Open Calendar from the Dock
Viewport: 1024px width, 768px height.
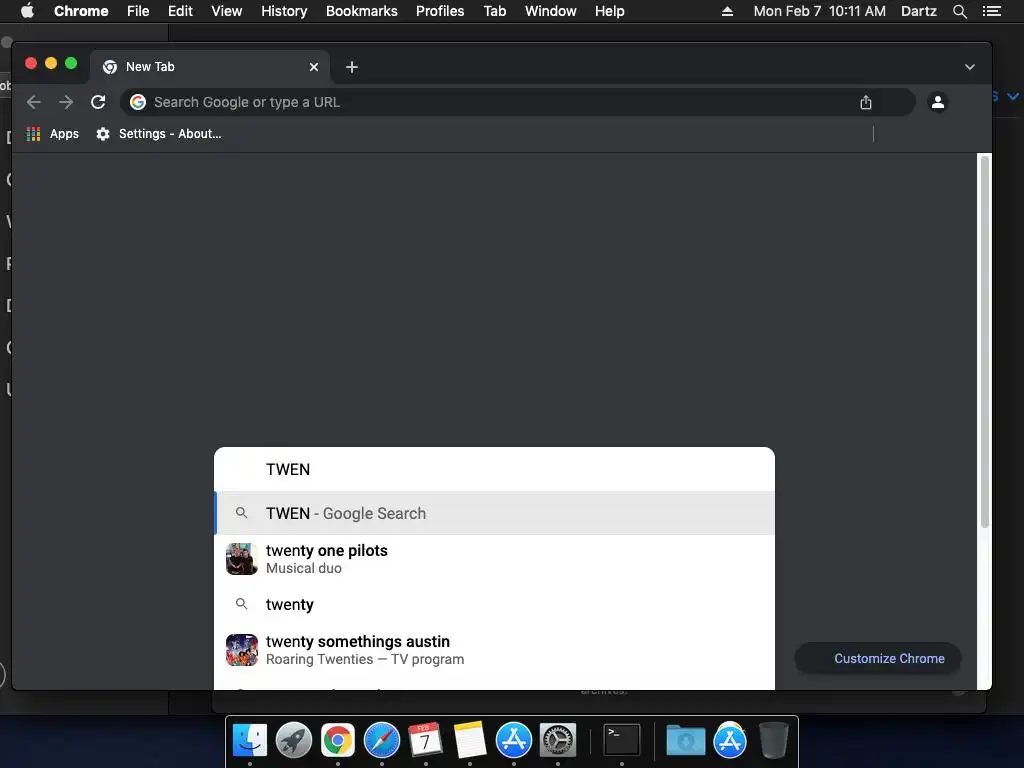tap(425, 740)
